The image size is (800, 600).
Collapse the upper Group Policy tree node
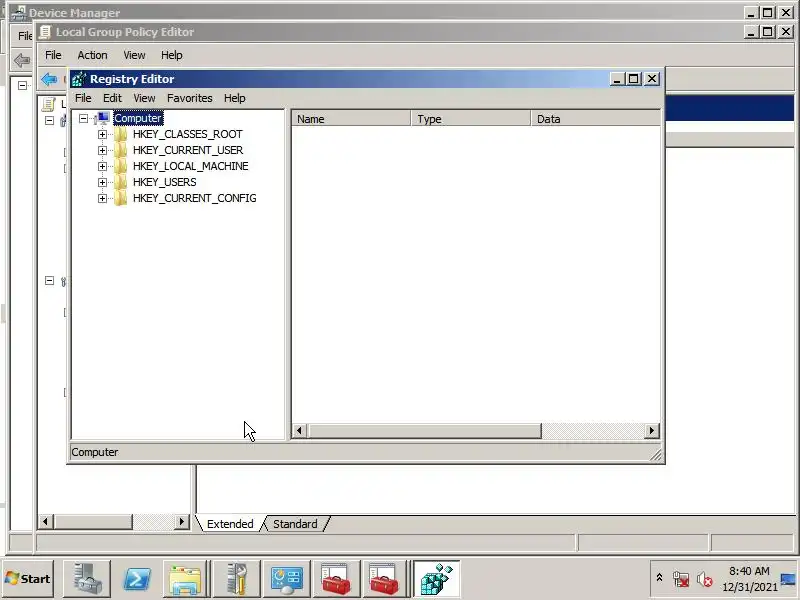[49, 120]
